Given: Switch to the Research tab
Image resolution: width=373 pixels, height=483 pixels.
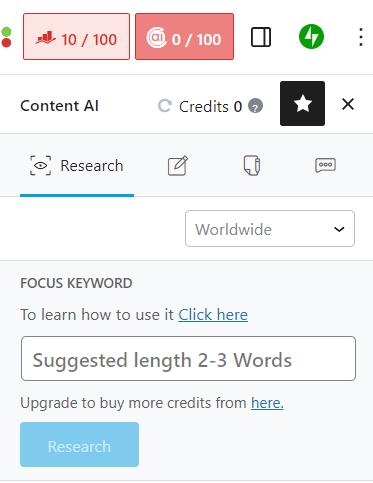Looking at the screenshot, I should tap(77, 166).
